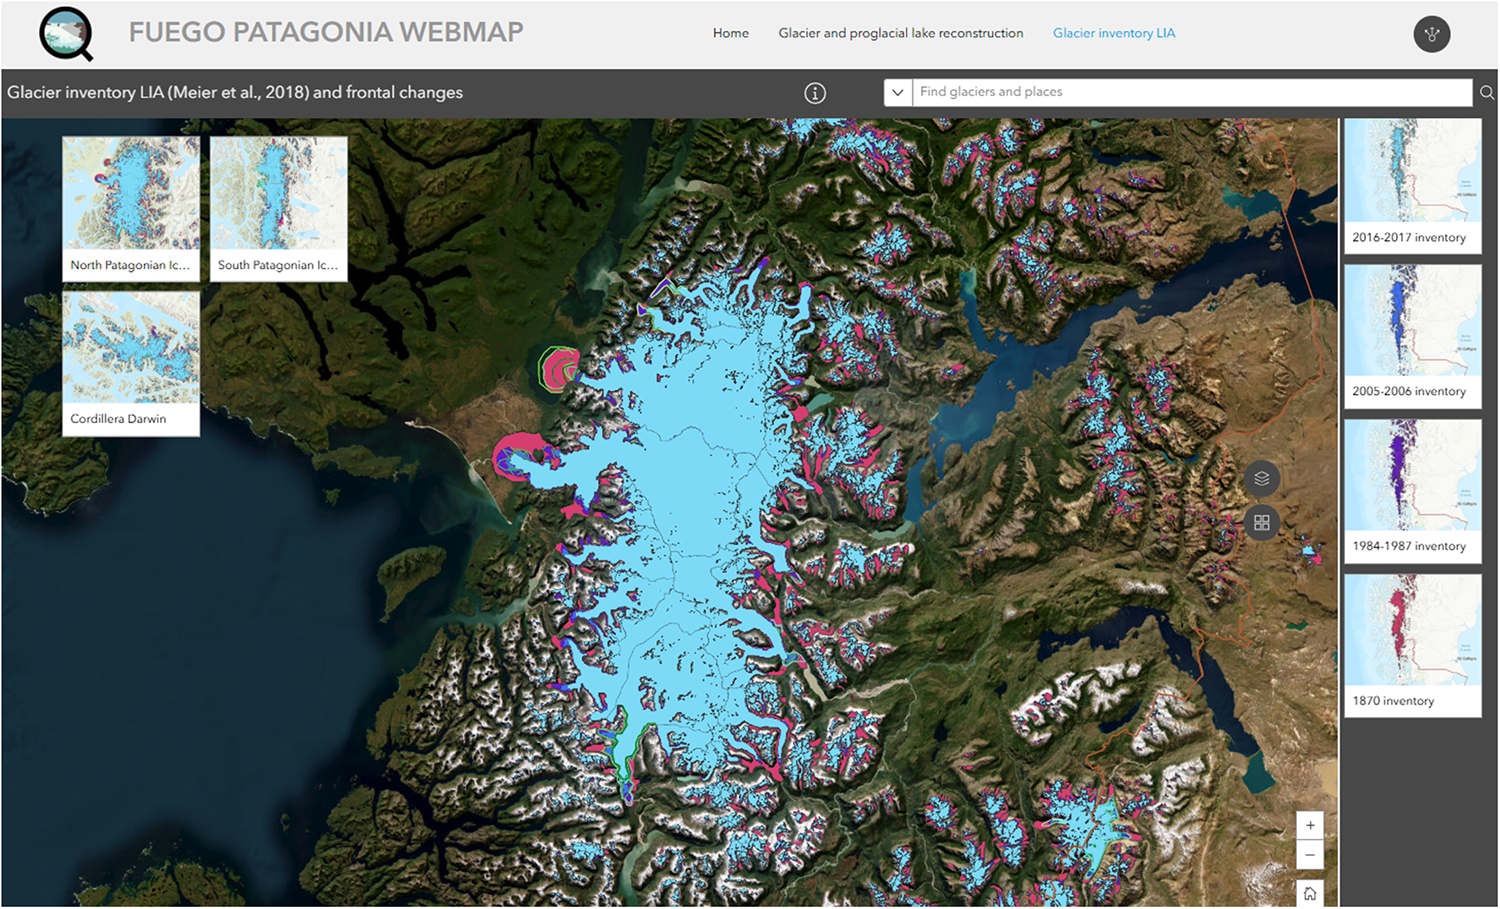Zoom in with the plus button

tap(1310, 826)
